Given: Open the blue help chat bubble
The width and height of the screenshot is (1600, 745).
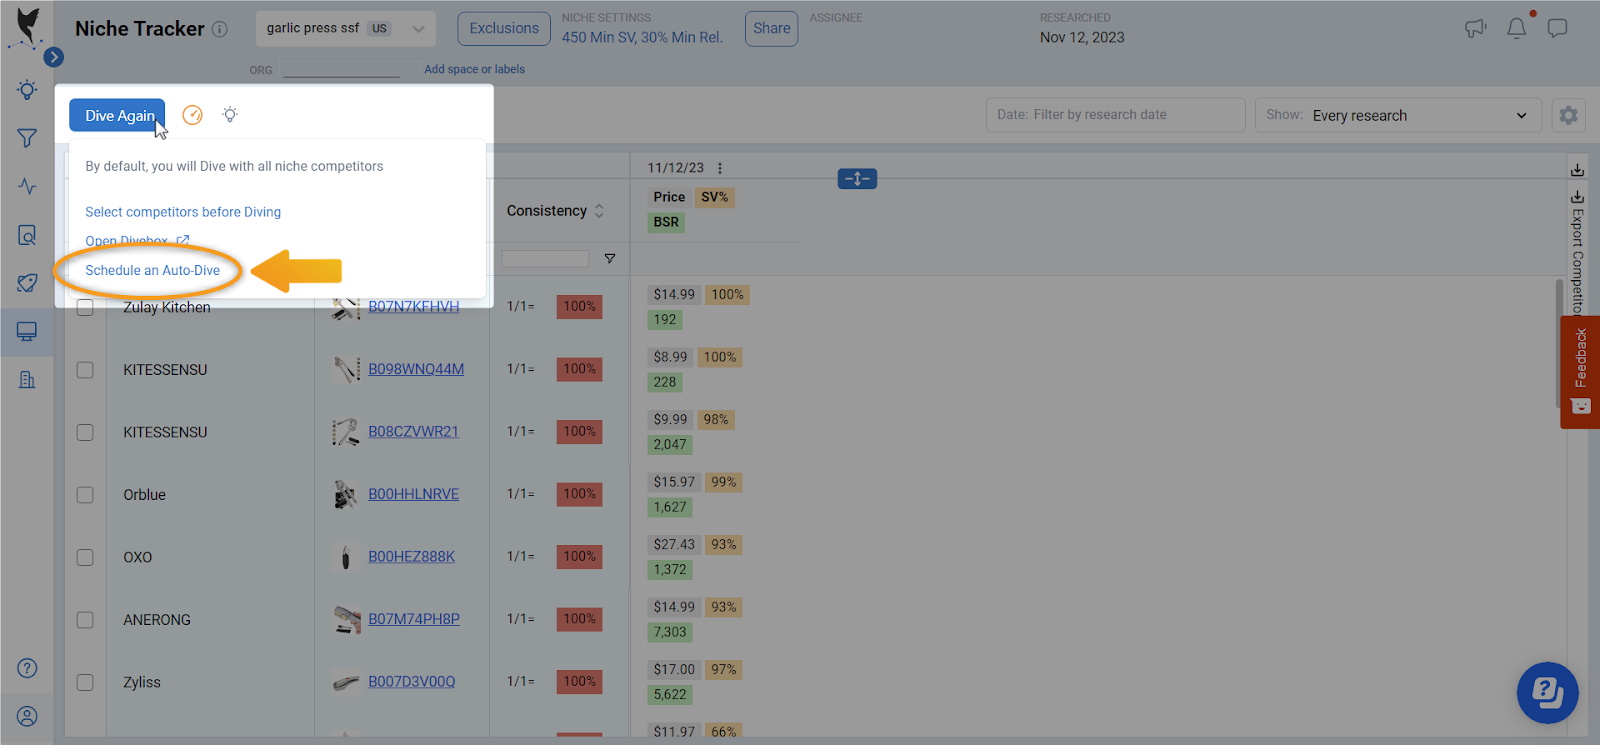Looking at the screenshot, I should (1547, 692).
